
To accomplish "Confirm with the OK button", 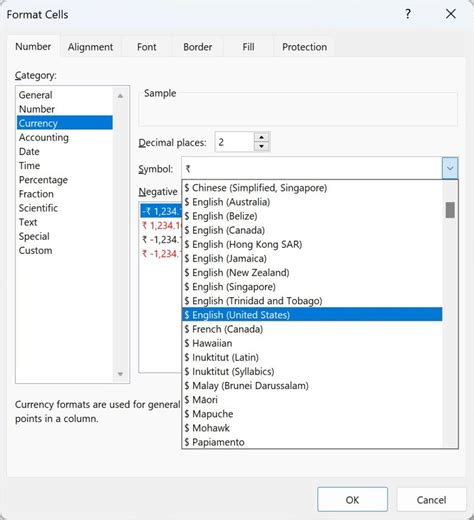I will (352, 500).
